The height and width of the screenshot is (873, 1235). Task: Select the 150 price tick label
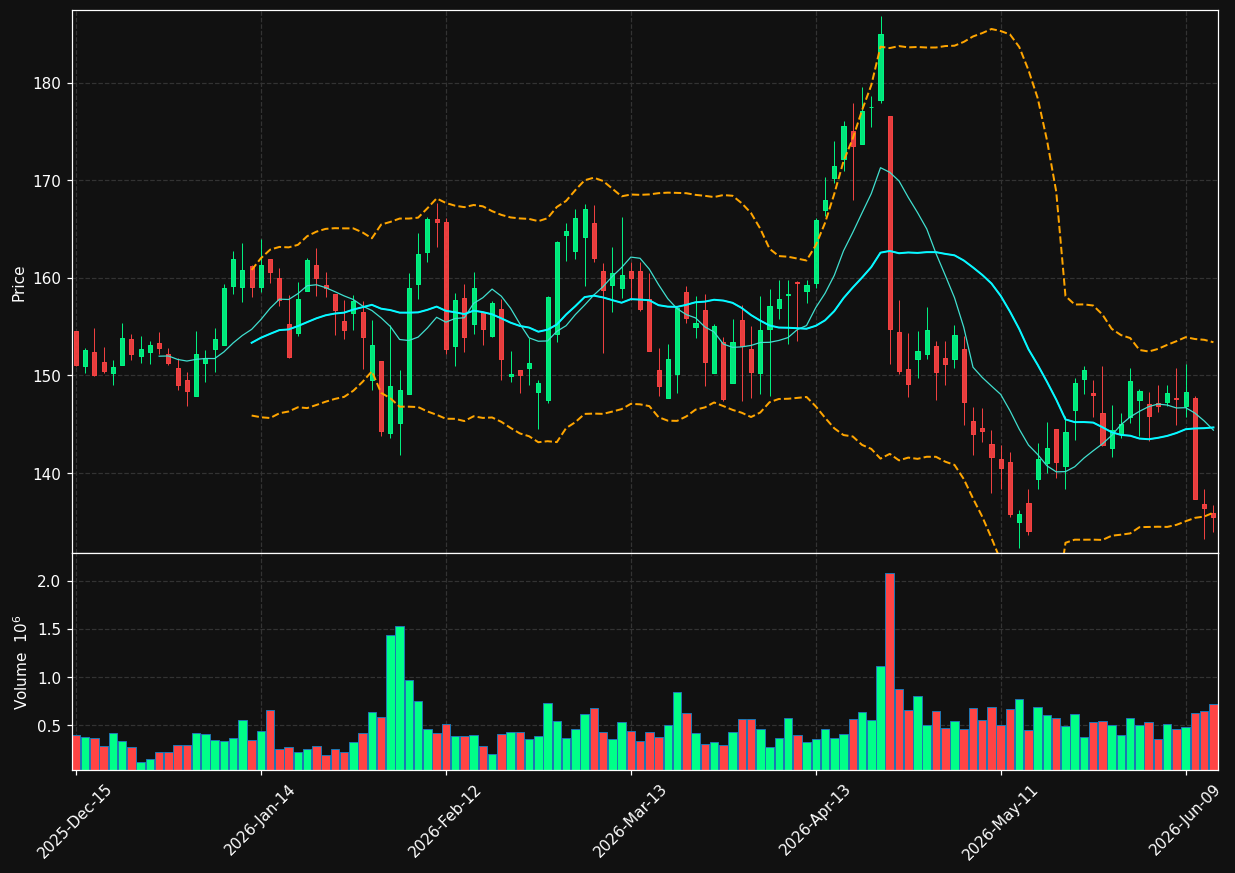tap(49, 376)
